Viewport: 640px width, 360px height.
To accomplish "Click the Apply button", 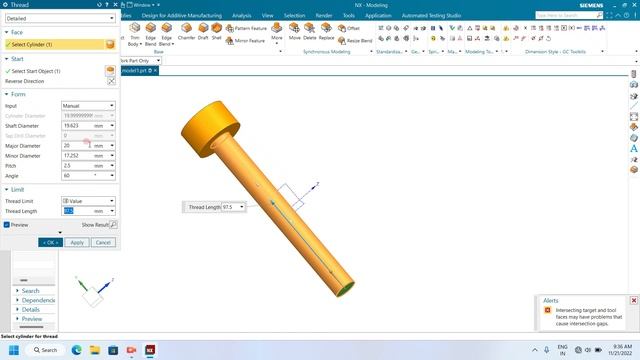I will coord(77,242).
